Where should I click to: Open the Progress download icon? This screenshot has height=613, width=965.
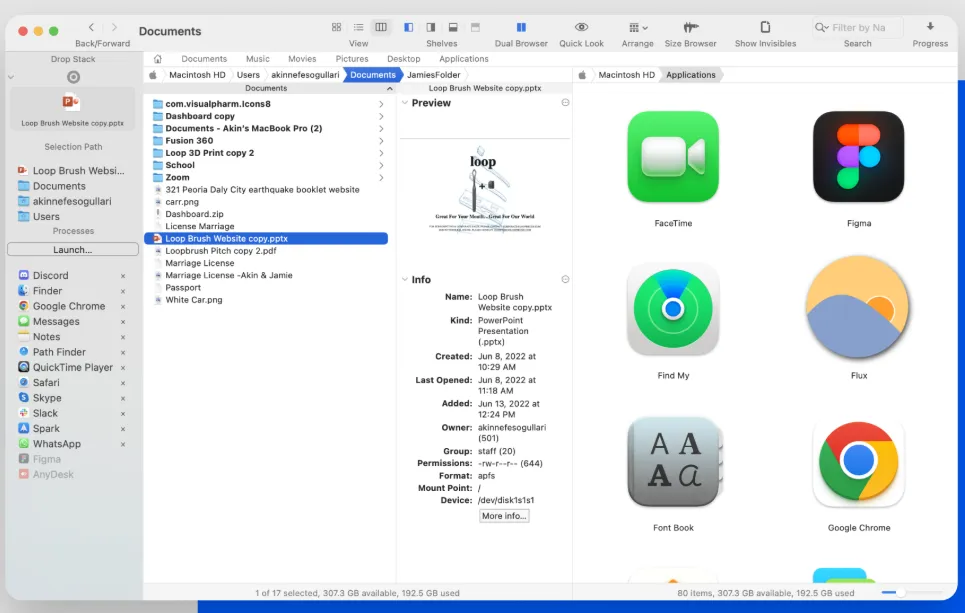tap(930, 26)
